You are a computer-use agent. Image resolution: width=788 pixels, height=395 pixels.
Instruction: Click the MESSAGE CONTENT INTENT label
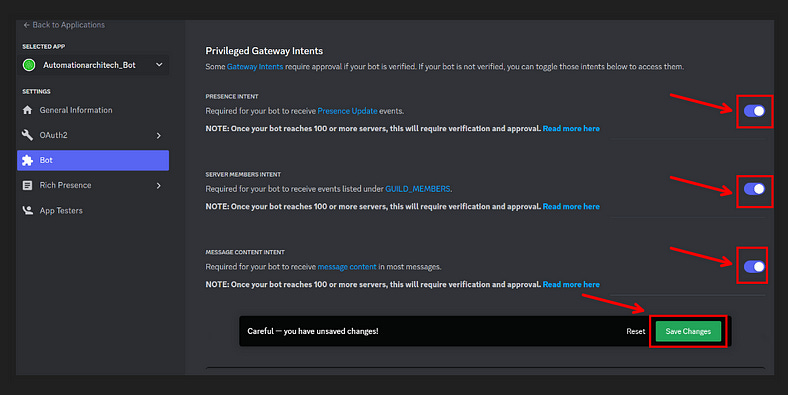pos(245,252)
